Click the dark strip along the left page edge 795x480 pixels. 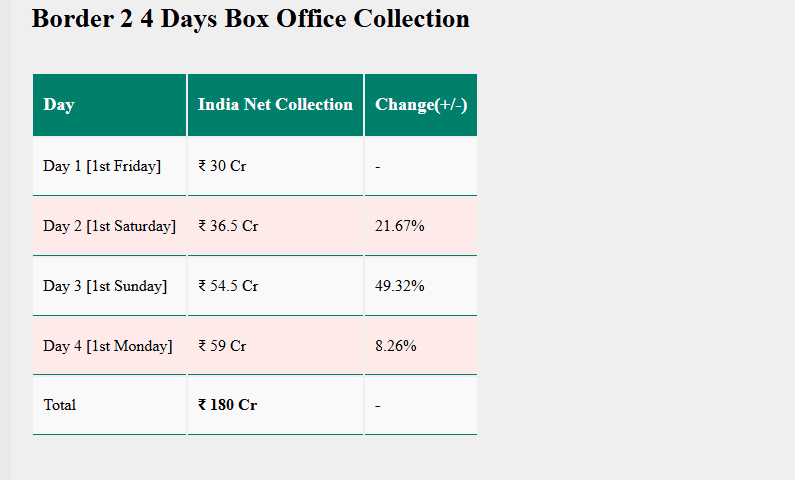tap(5, 240)
